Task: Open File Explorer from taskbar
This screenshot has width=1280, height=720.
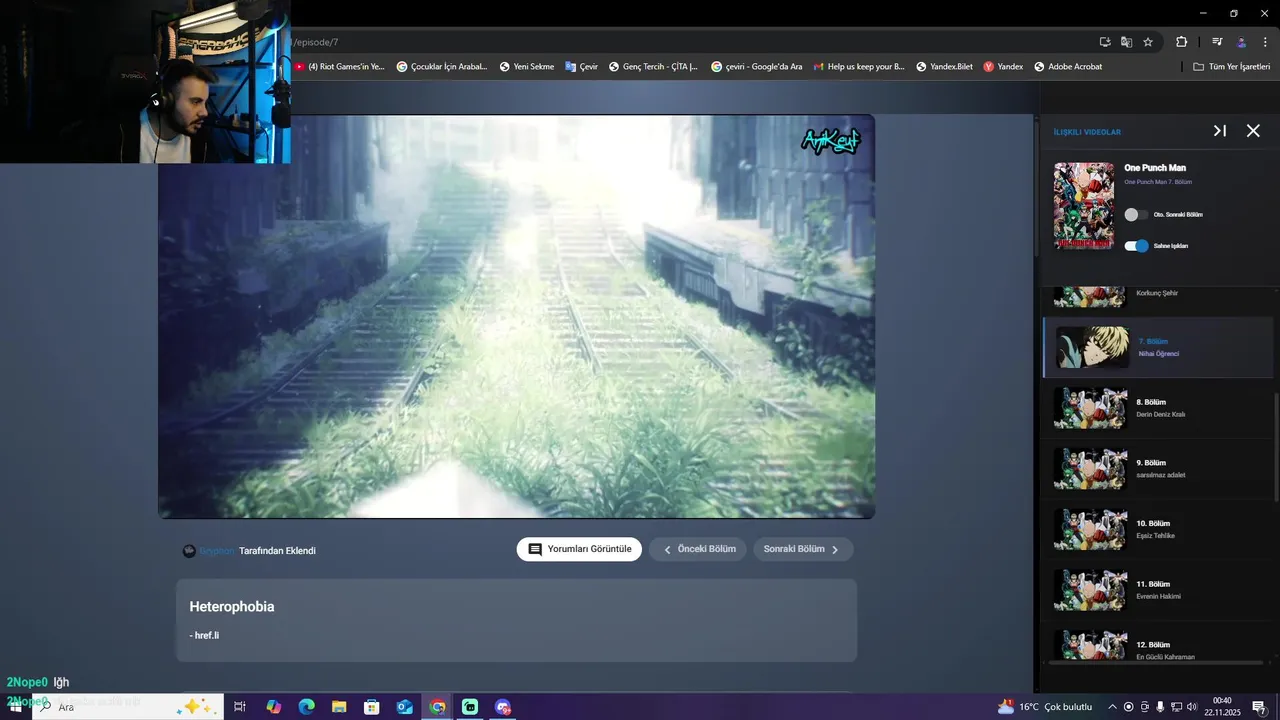Action: point(339,707)
